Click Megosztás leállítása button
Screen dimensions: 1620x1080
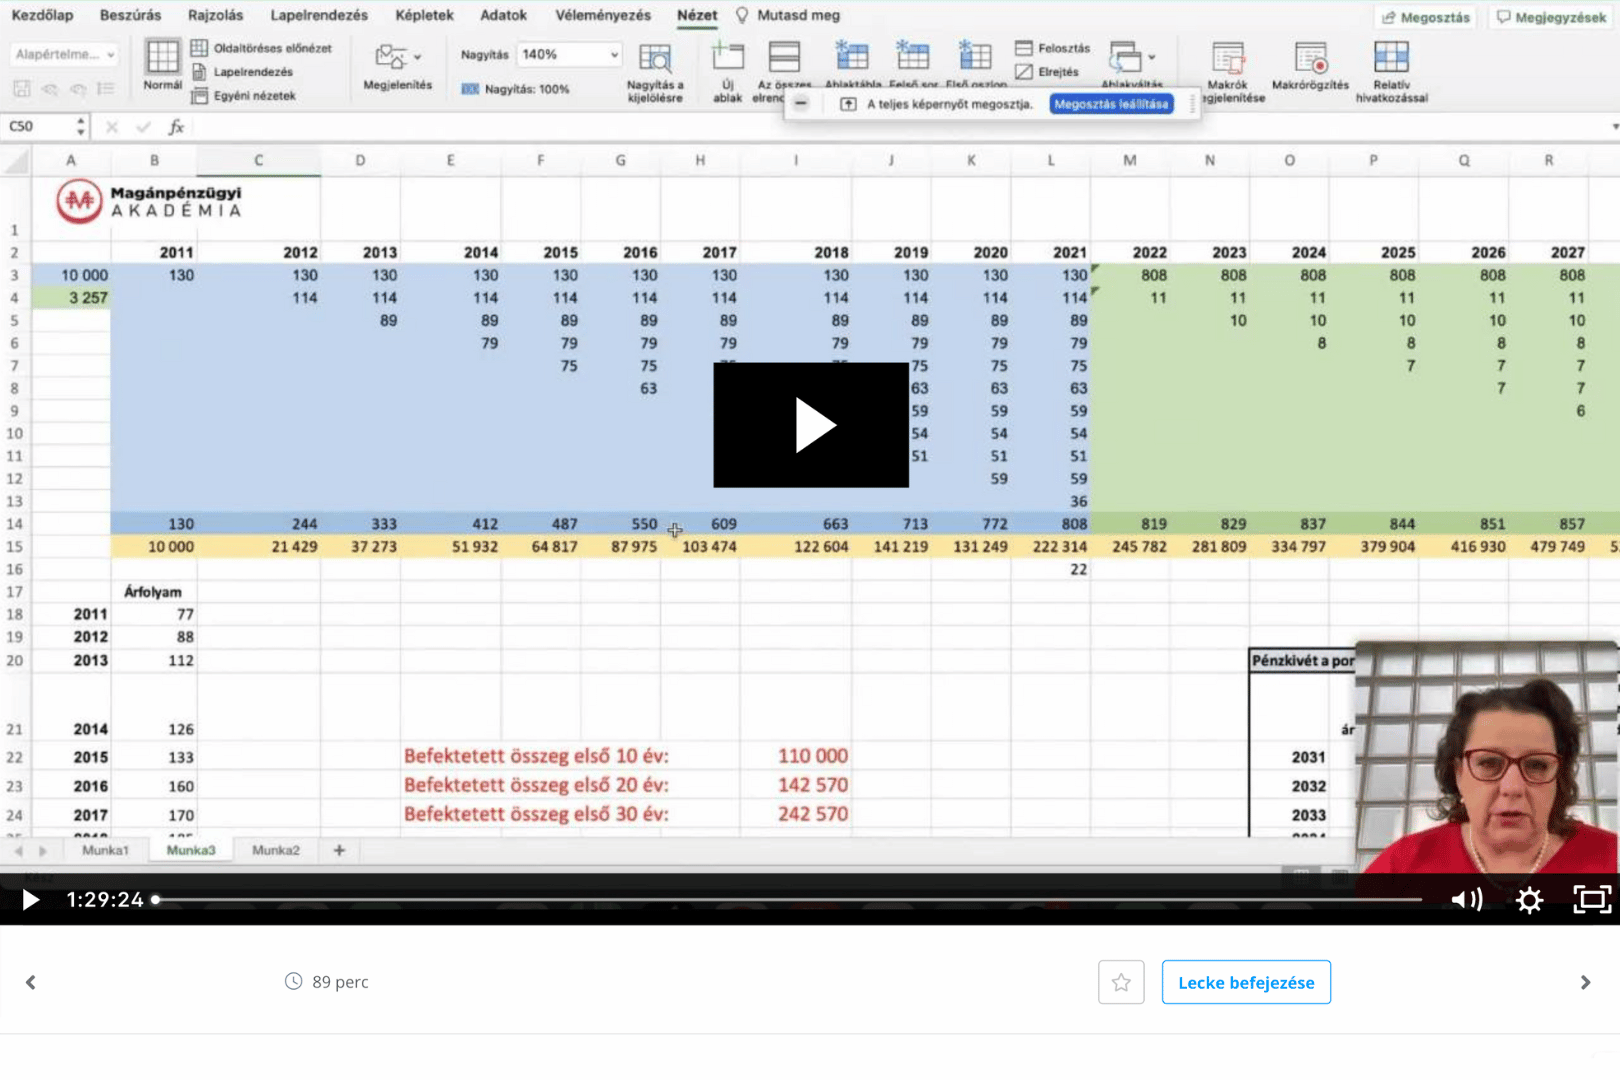(x=1111, y=104)
